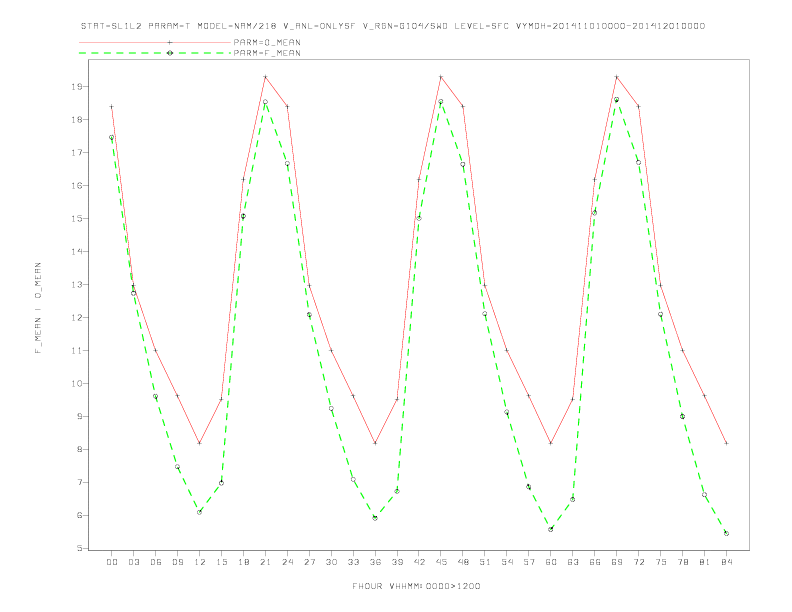The image size is (792, 612).
Task: Click green F_MEAN circle marker at hour 84
Action: [x=726, y=533]
